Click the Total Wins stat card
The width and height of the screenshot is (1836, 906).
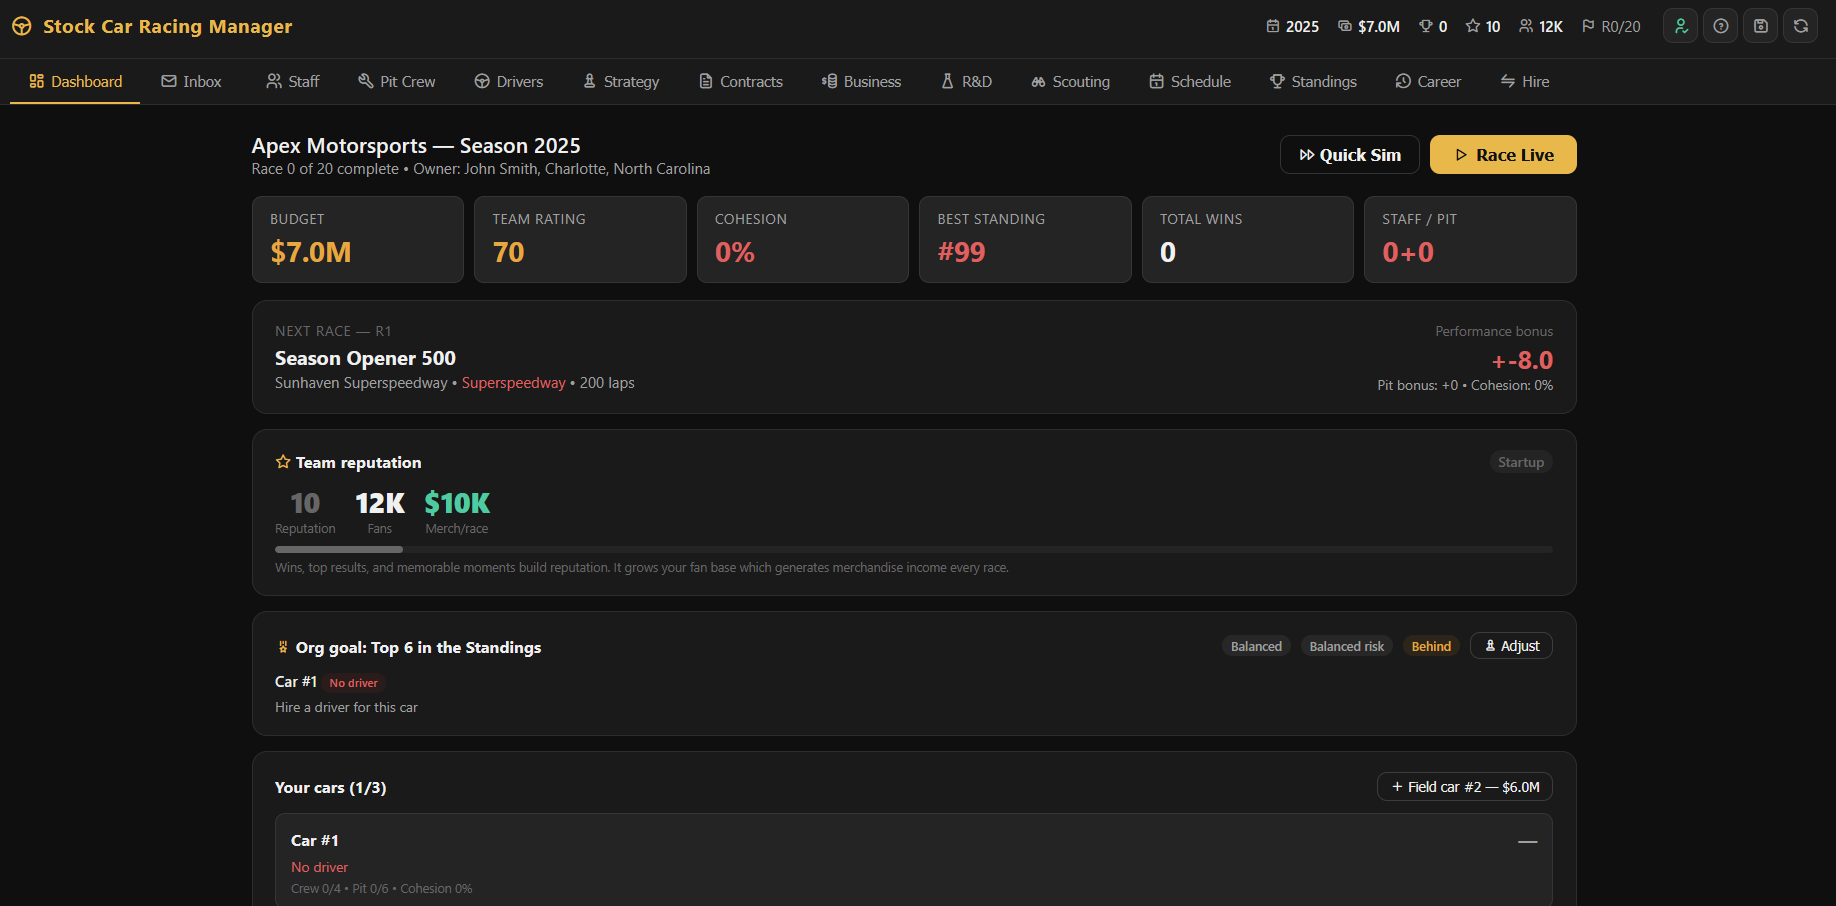pos(1248,240)
